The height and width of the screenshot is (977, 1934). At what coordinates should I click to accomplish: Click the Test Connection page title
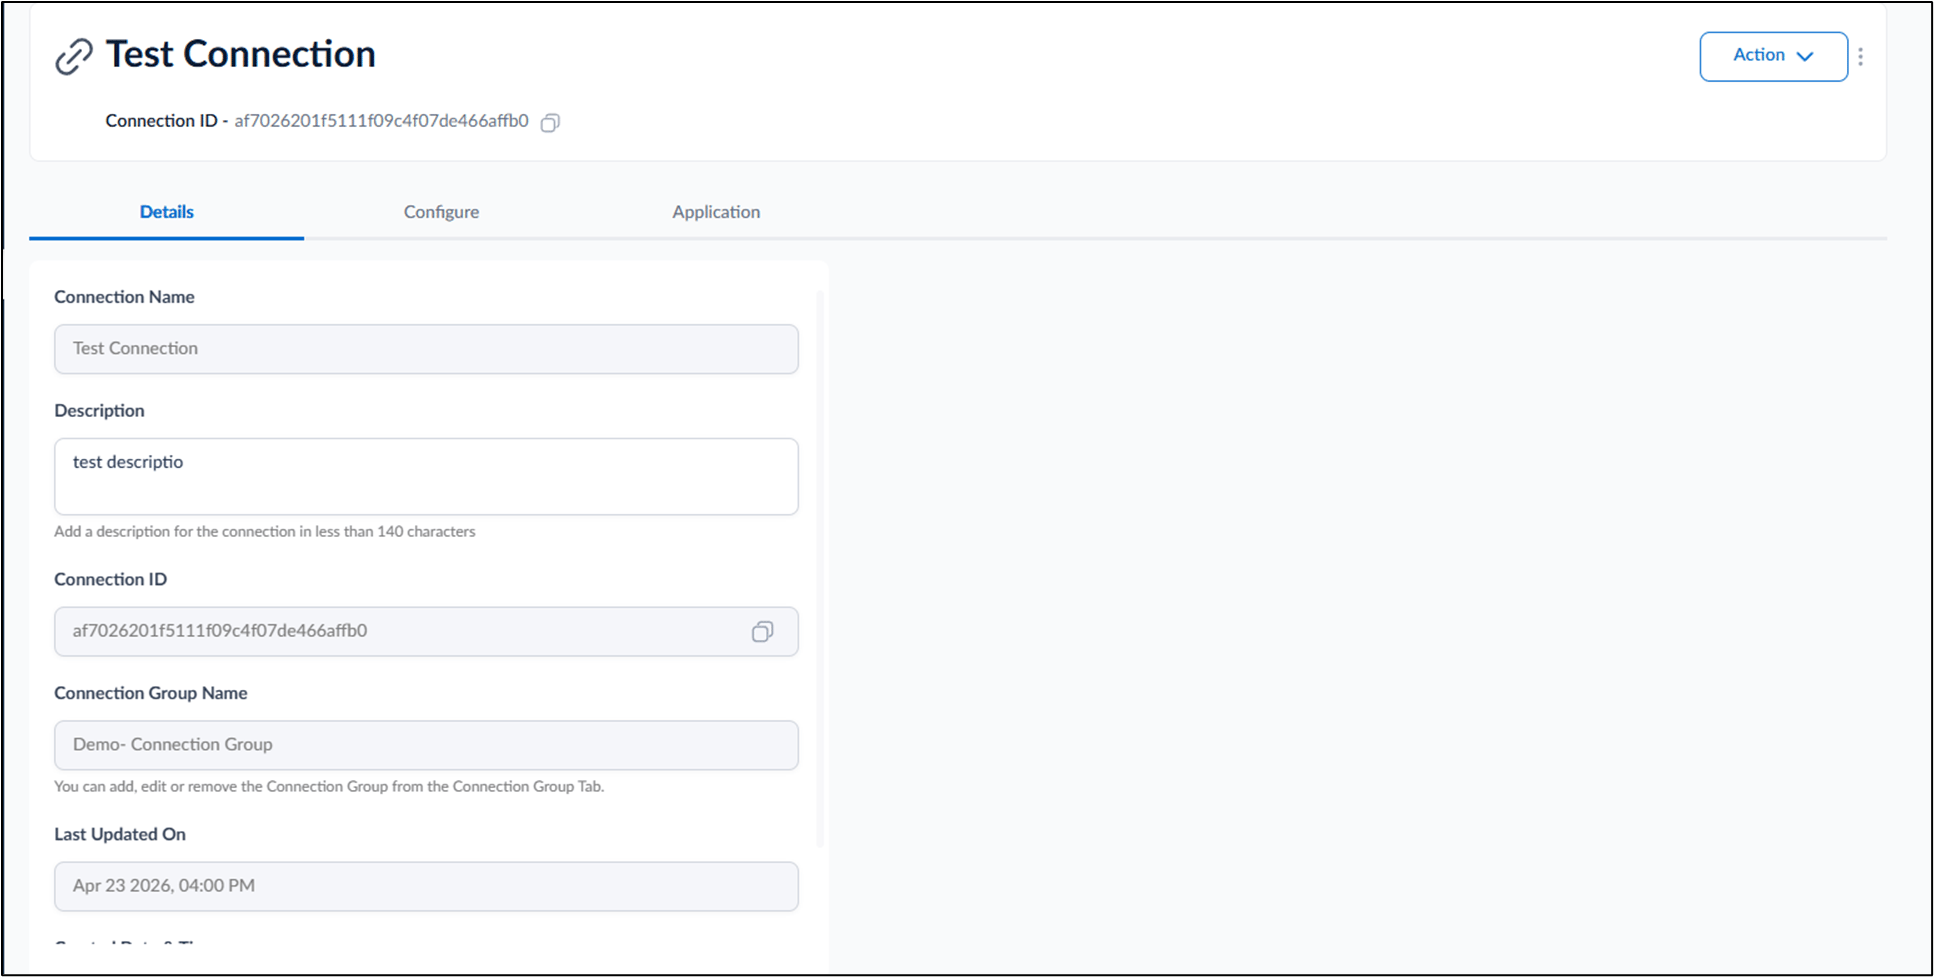(x=241, y=54)
